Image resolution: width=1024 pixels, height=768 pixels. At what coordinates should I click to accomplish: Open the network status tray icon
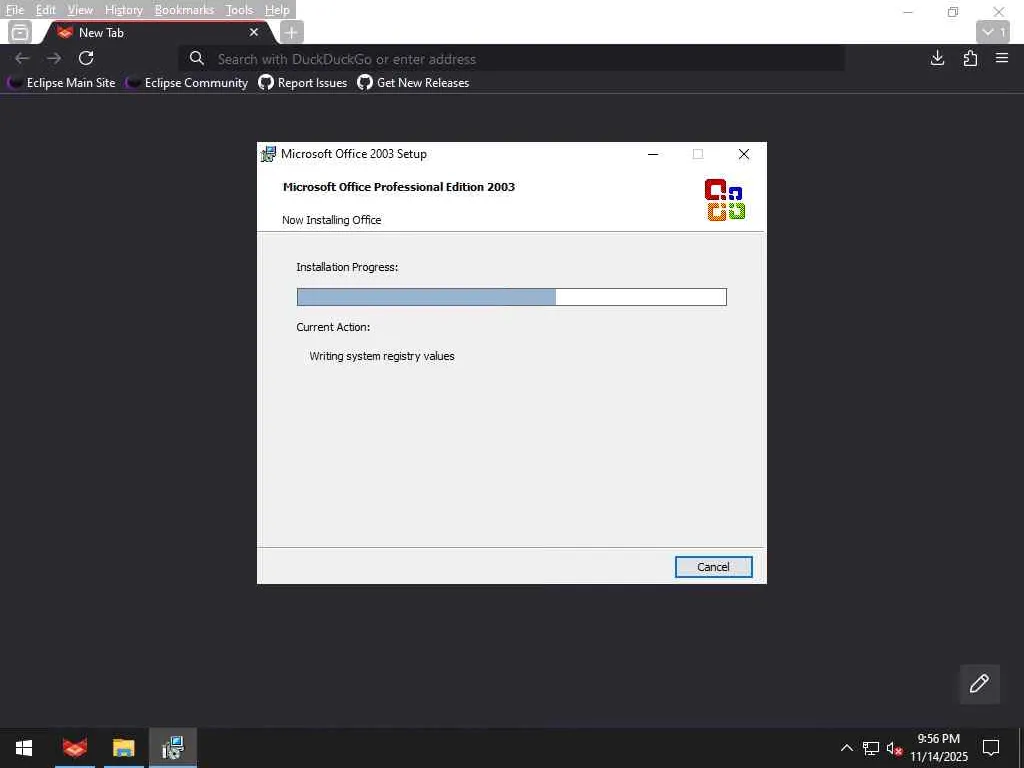pos(871,748)
